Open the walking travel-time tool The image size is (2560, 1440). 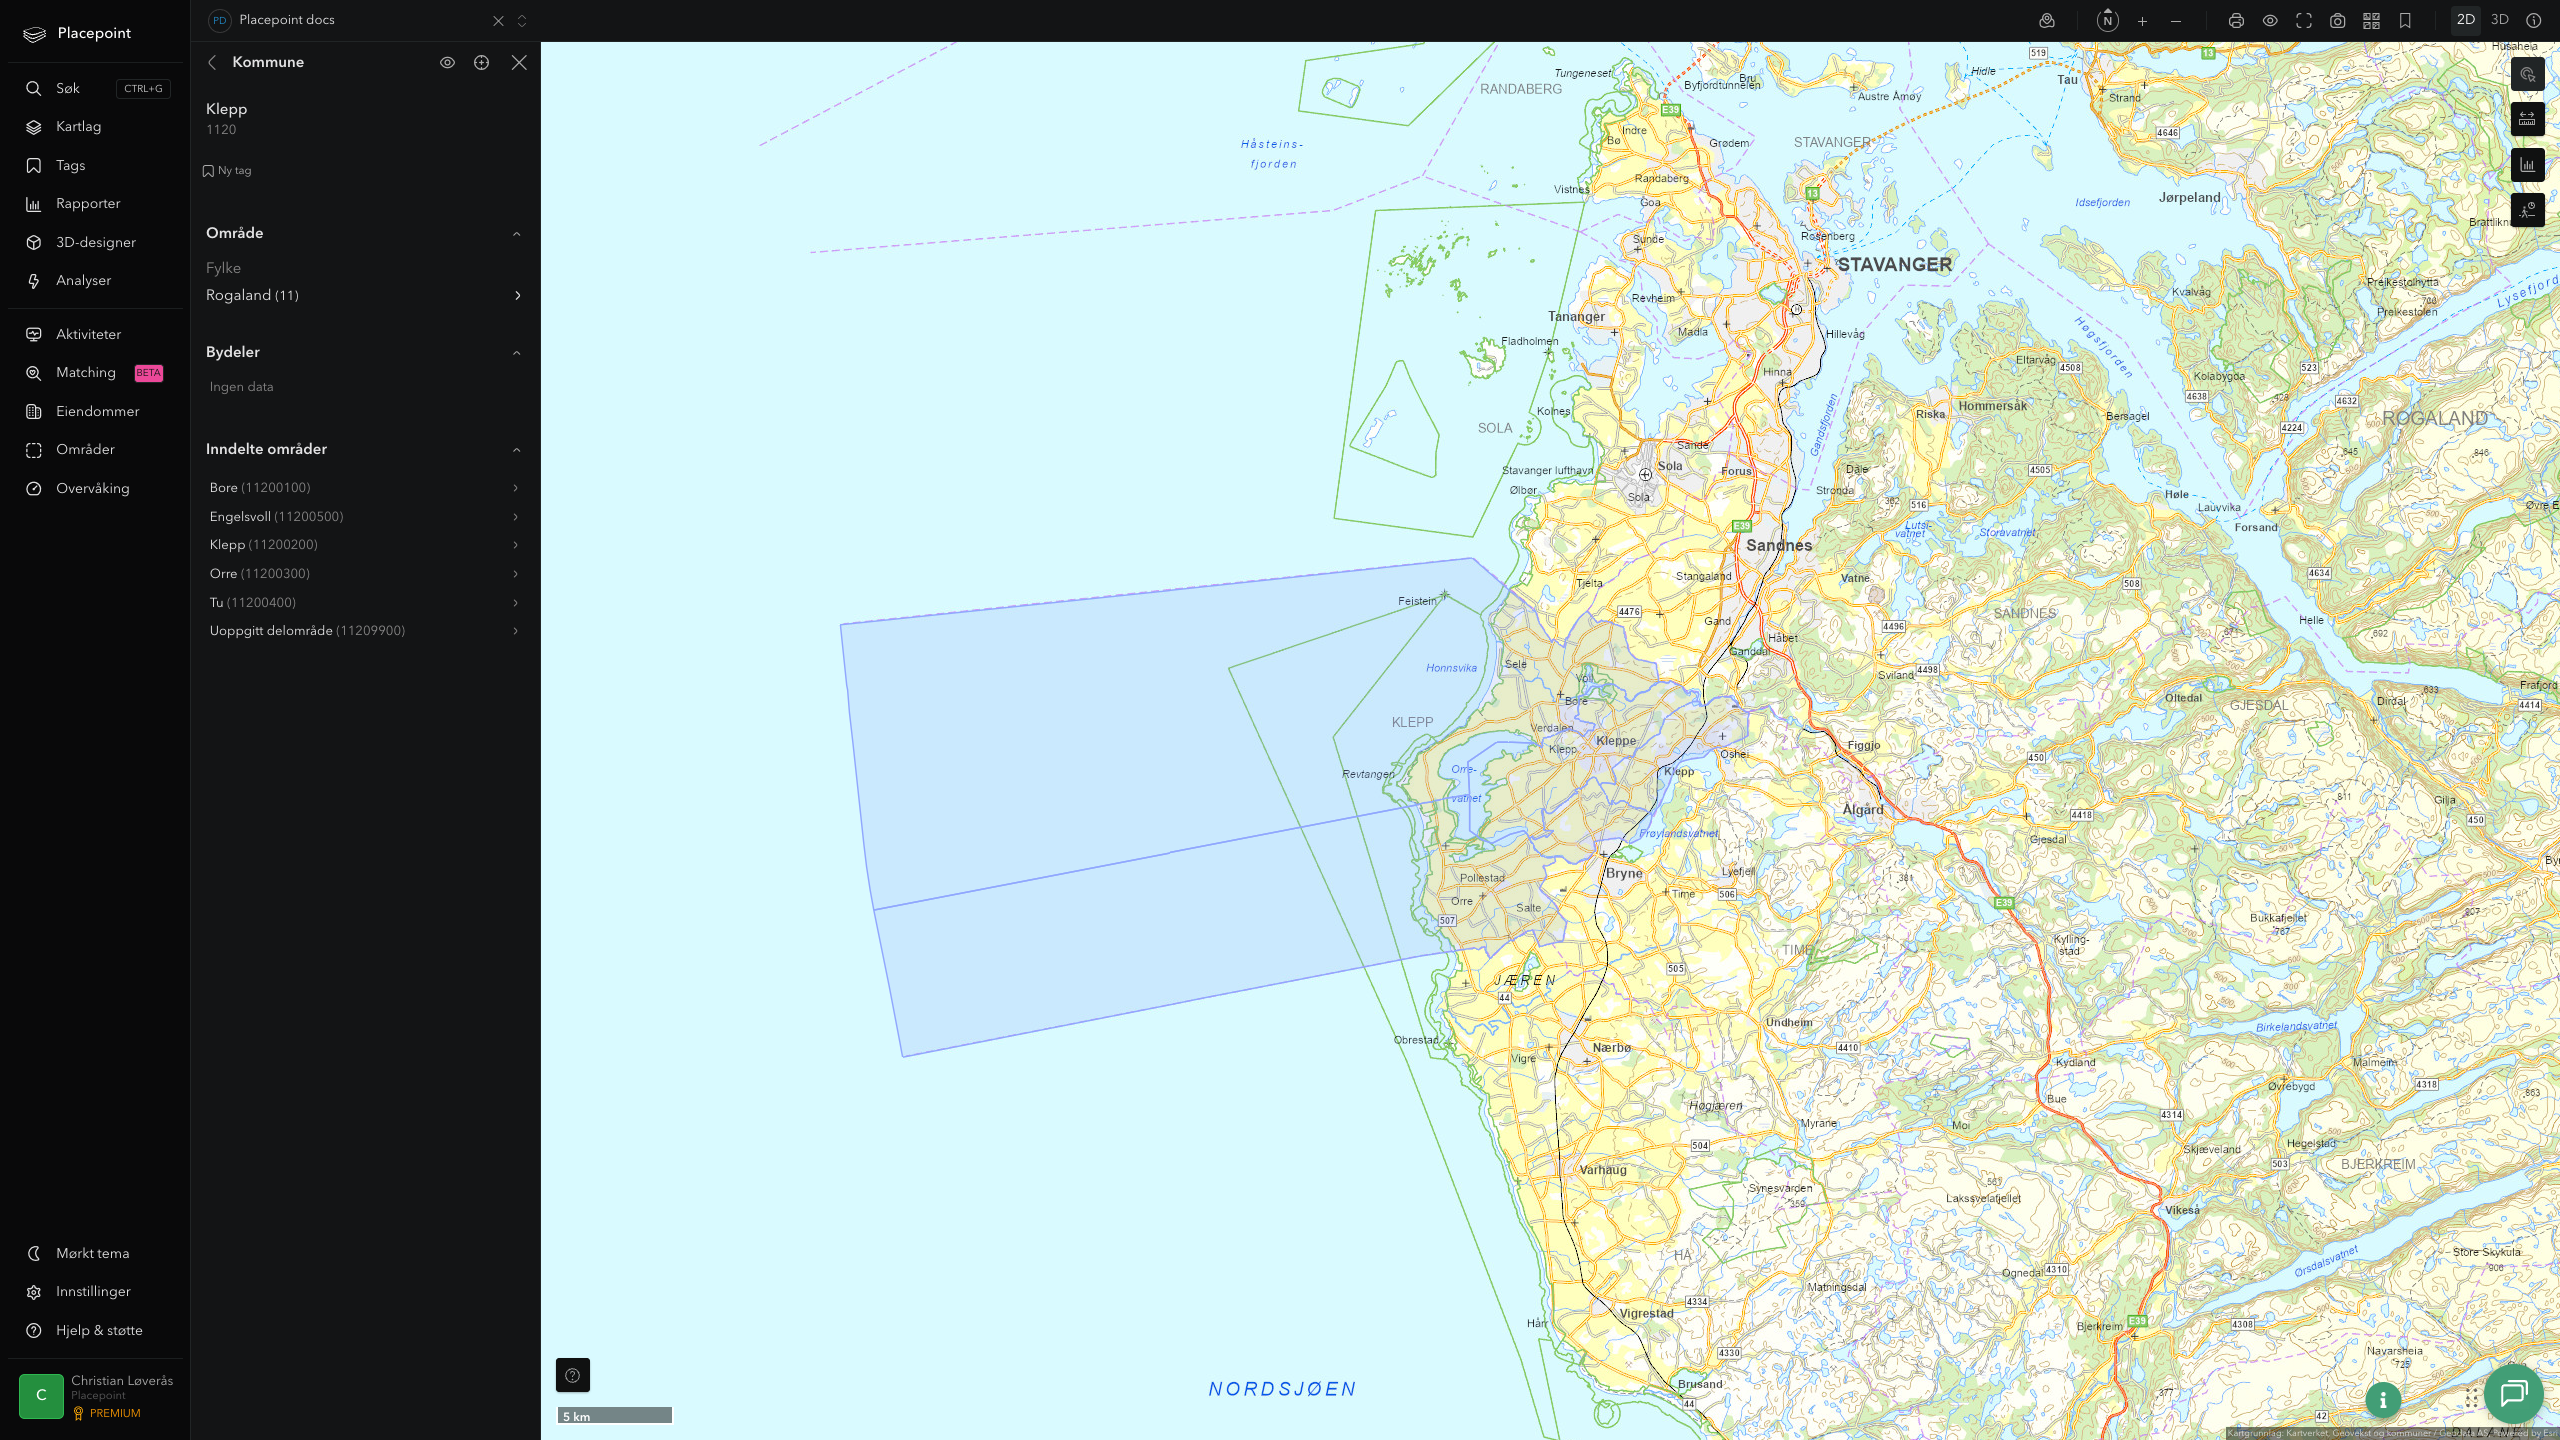click(x=2527, y=210)
